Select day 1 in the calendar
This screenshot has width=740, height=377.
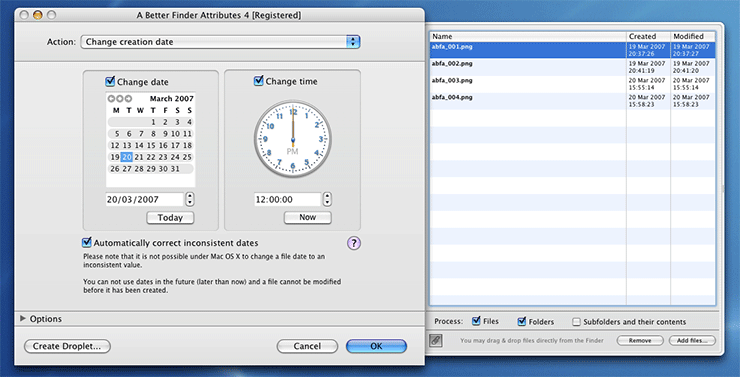(x=153, y=122)
